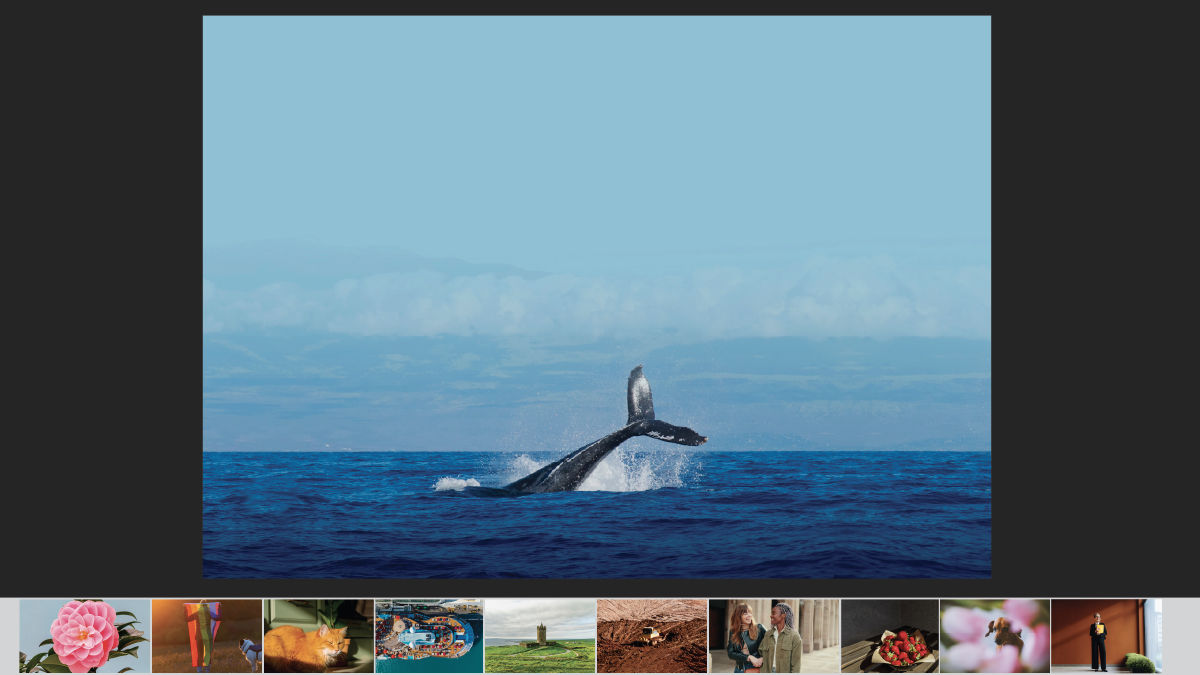Open the strawberries bouquet thumbnail
The width and height of the screenshot is (1200, 675).
pos(890,636)
